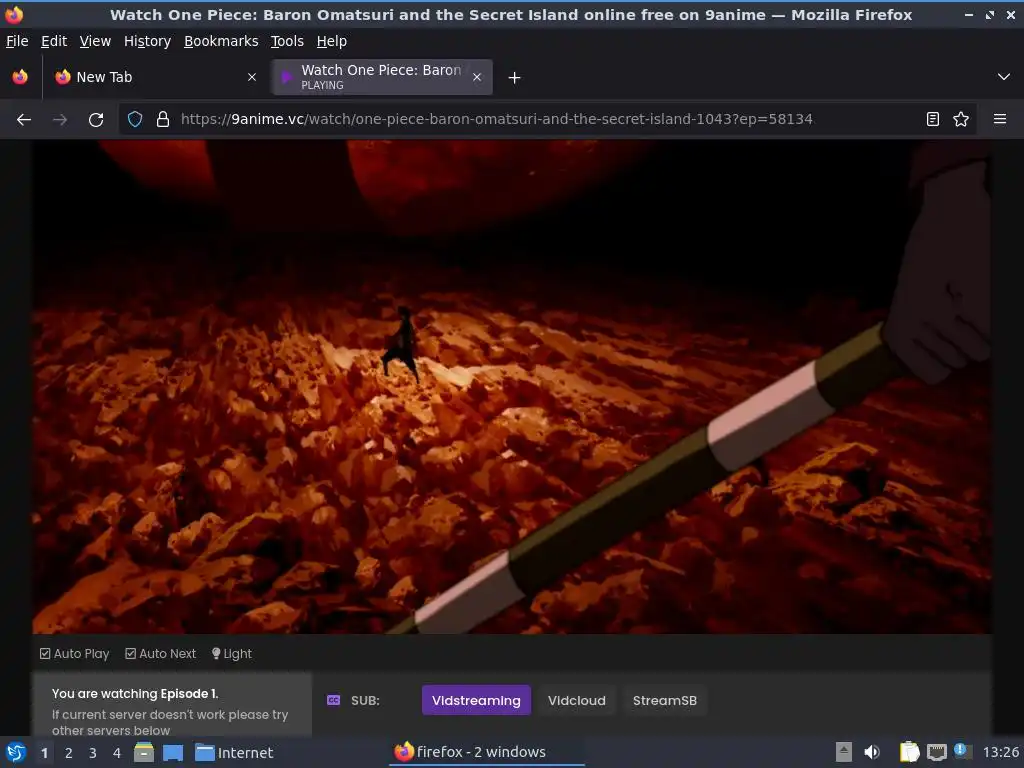Click the 13:26 clock
This screenshot has height=768, width=1024.
[1000, 752]
